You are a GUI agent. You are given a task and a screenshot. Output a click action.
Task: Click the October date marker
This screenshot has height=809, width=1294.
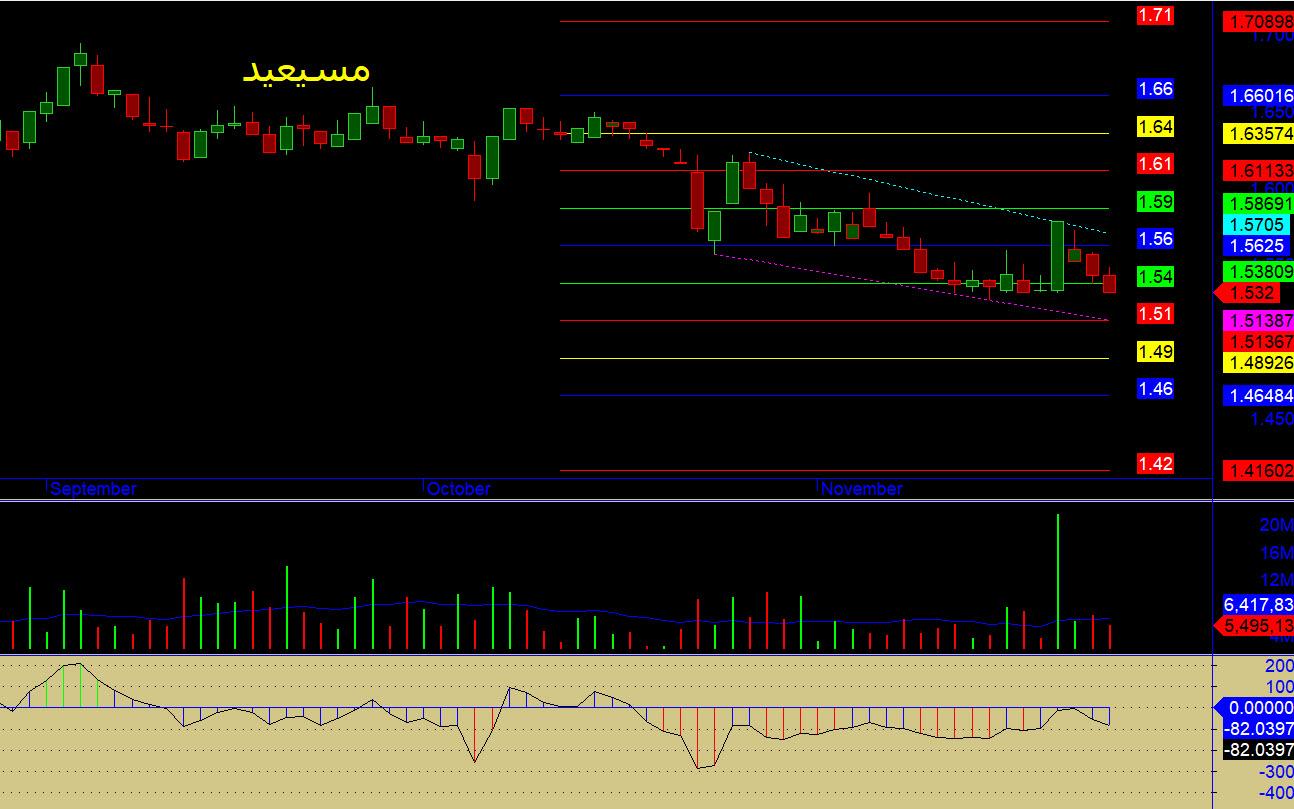tap(458, 489)
